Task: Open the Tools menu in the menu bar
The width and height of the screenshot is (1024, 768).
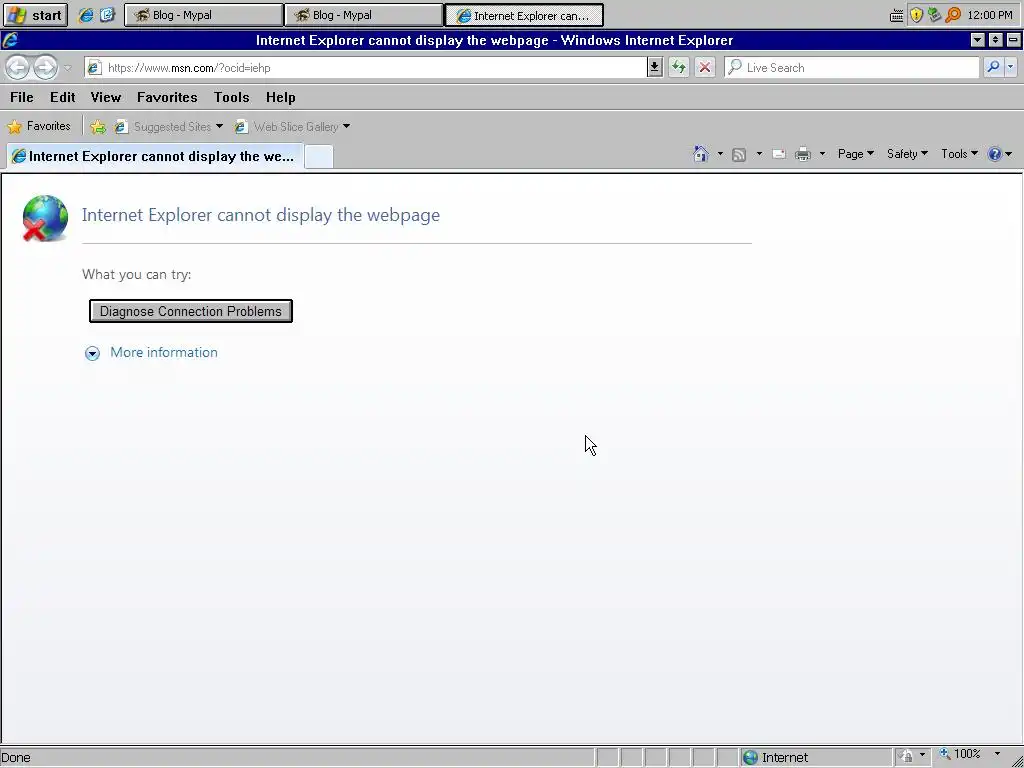Action: point(231,97)
